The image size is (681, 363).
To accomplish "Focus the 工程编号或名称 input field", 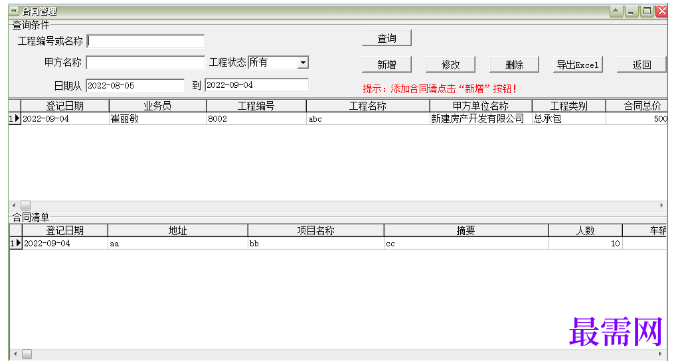I will click(x=145, y=41).
